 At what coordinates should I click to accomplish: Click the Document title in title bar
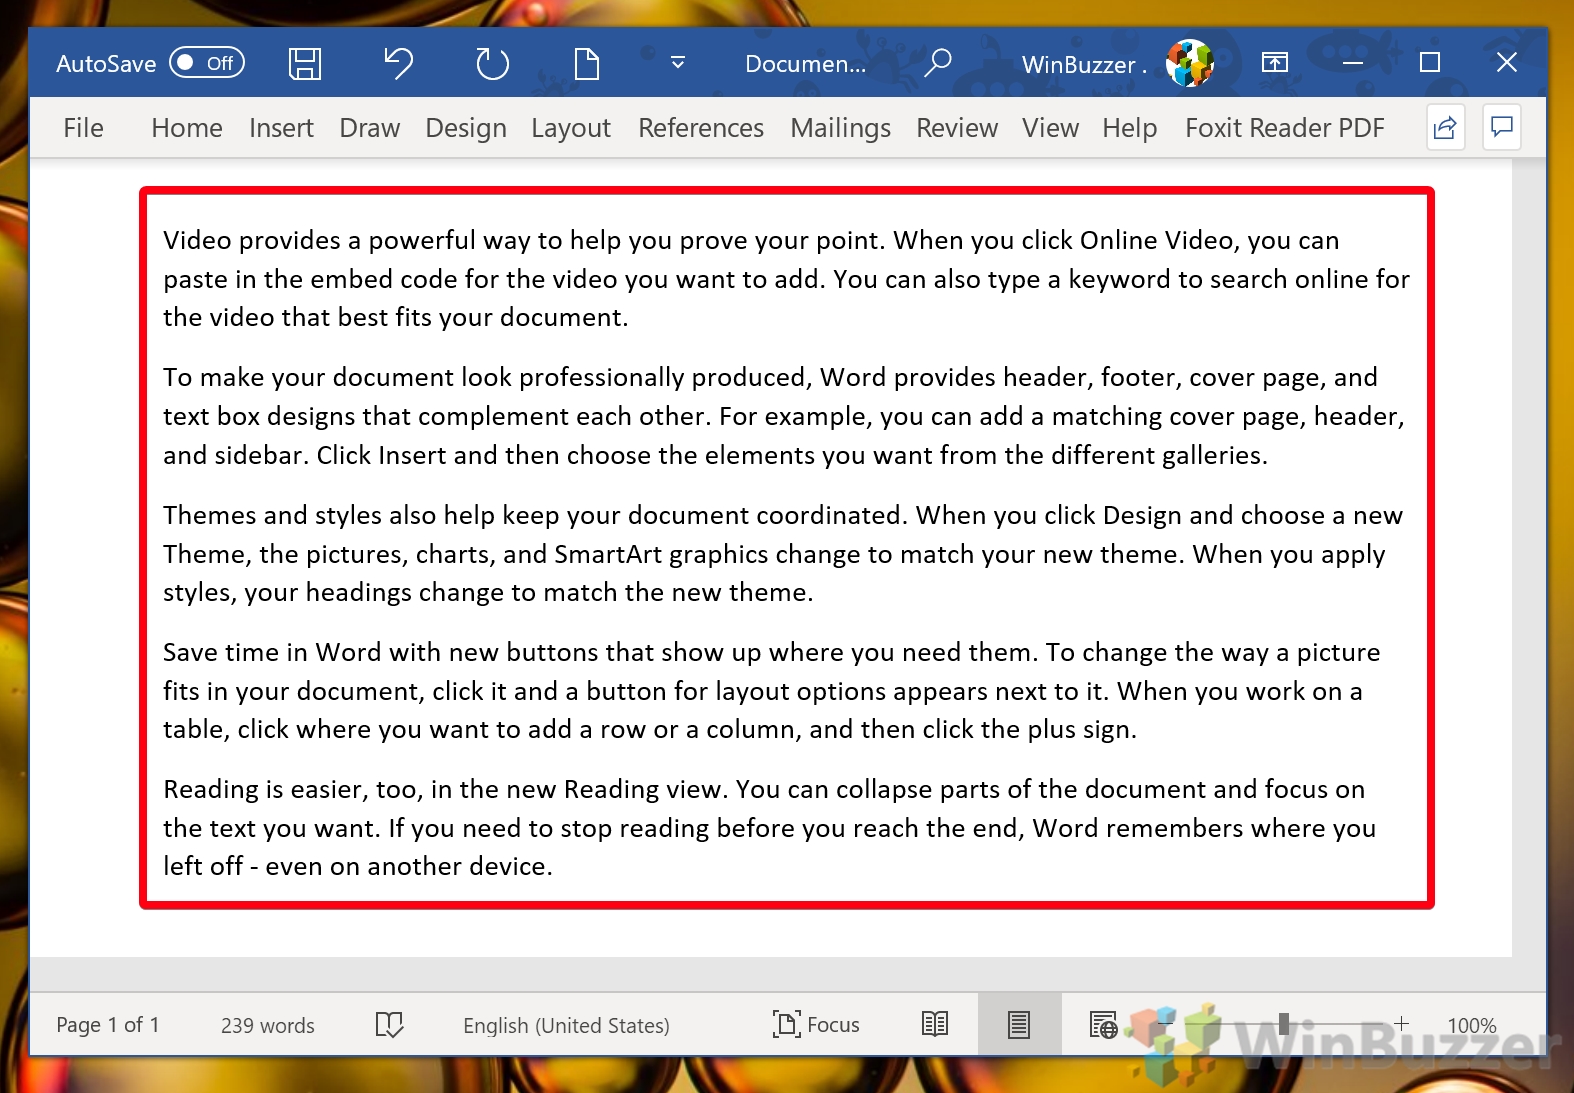806,64
